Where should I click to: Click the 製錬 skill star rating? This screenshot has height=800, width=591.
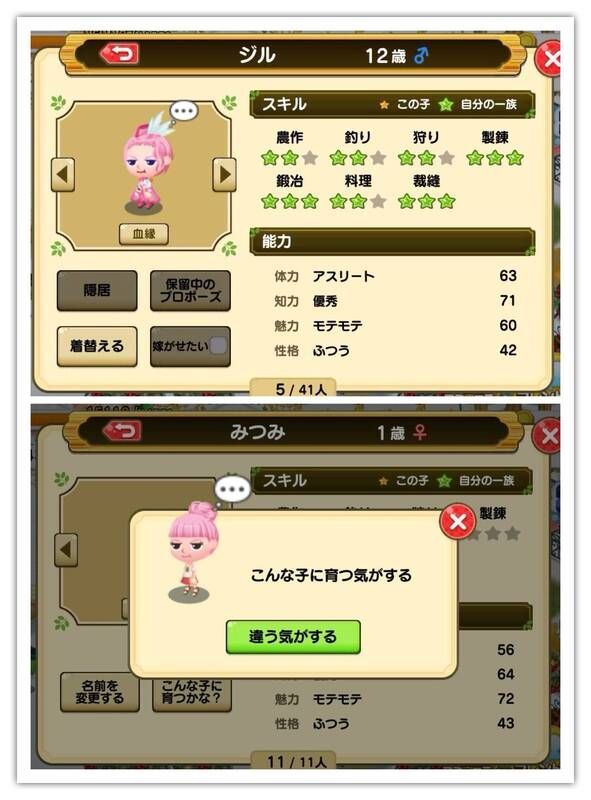495,158
